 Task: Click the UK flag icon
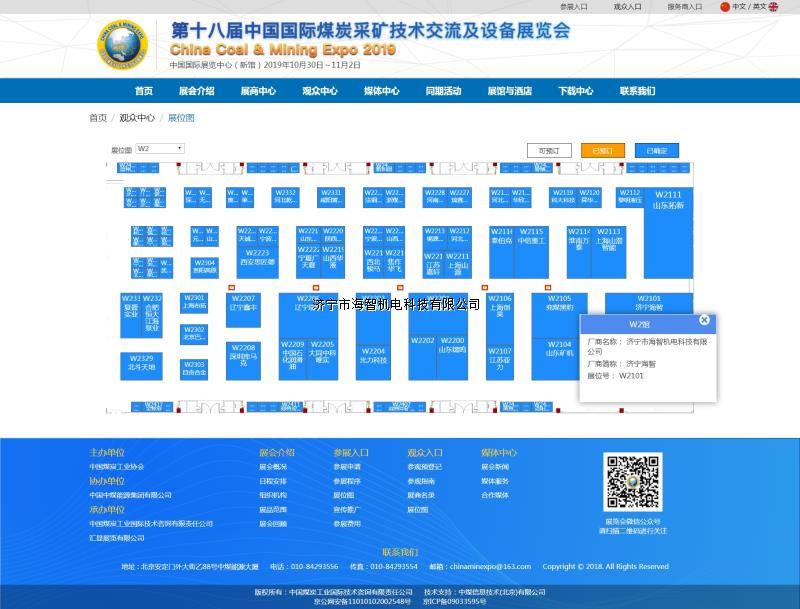pos(773,7)
